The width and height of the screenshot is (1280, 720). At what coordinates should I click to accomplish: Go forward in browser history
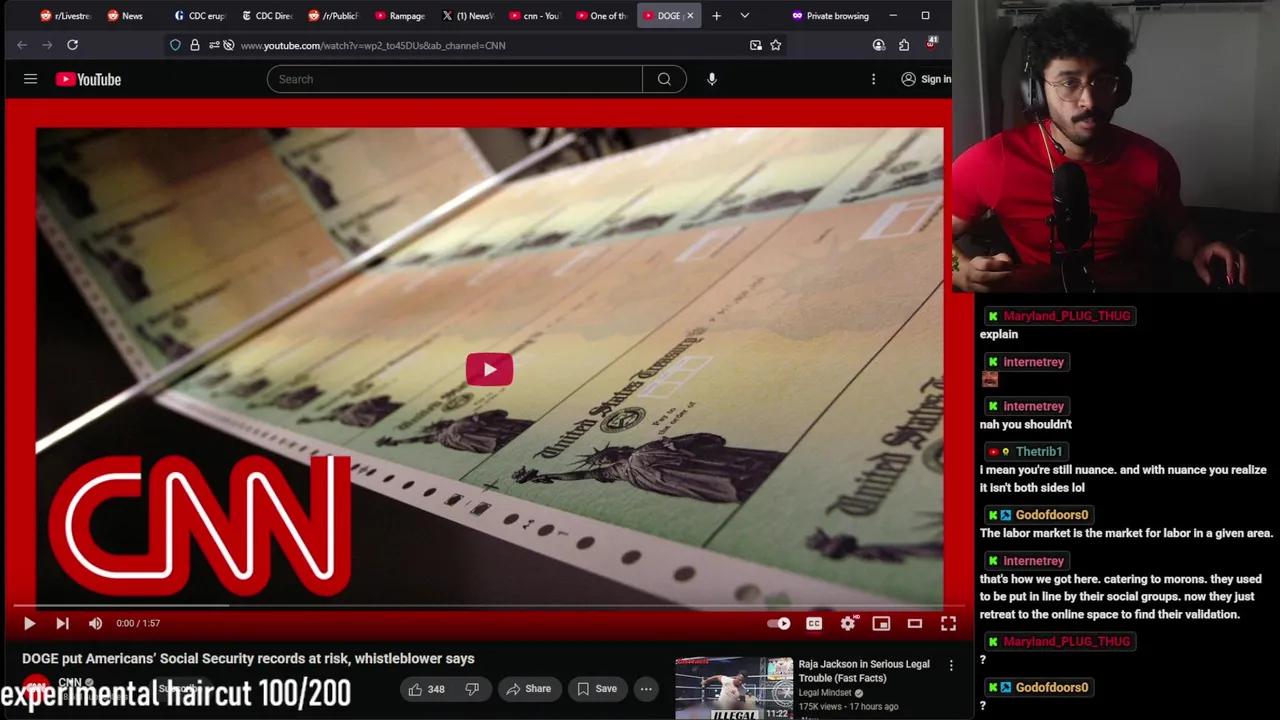point(47,45)
